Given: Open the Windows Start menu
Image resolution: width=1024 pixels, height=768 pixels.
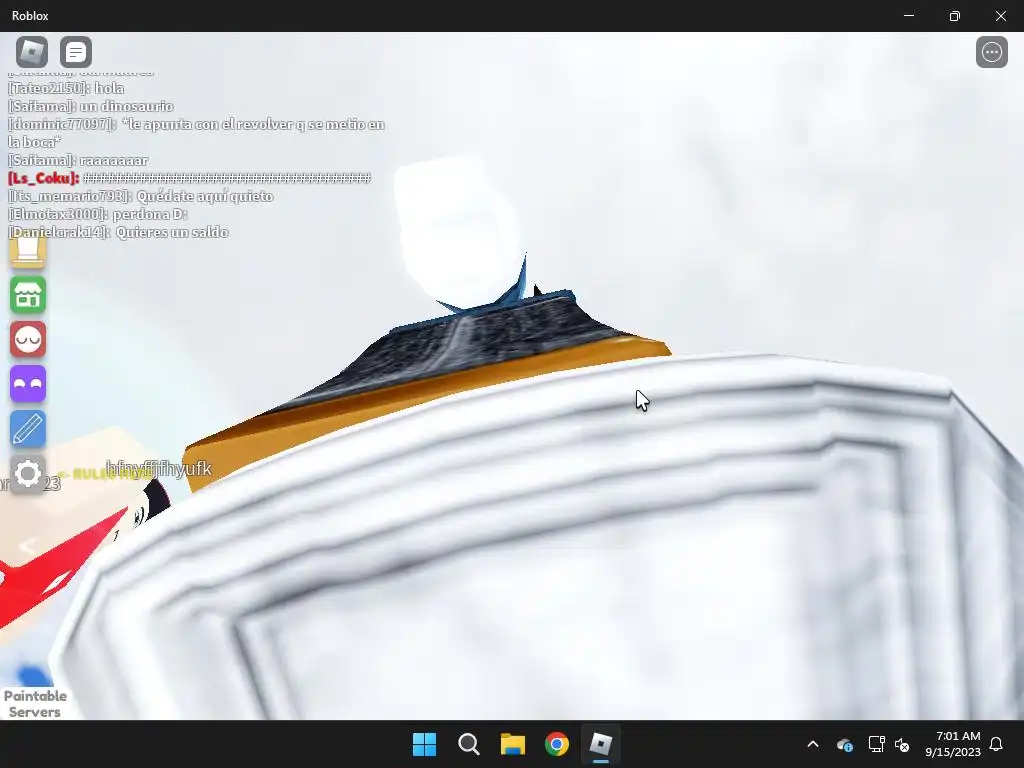Looking at the screenshot, I should [x=424, y=744].
